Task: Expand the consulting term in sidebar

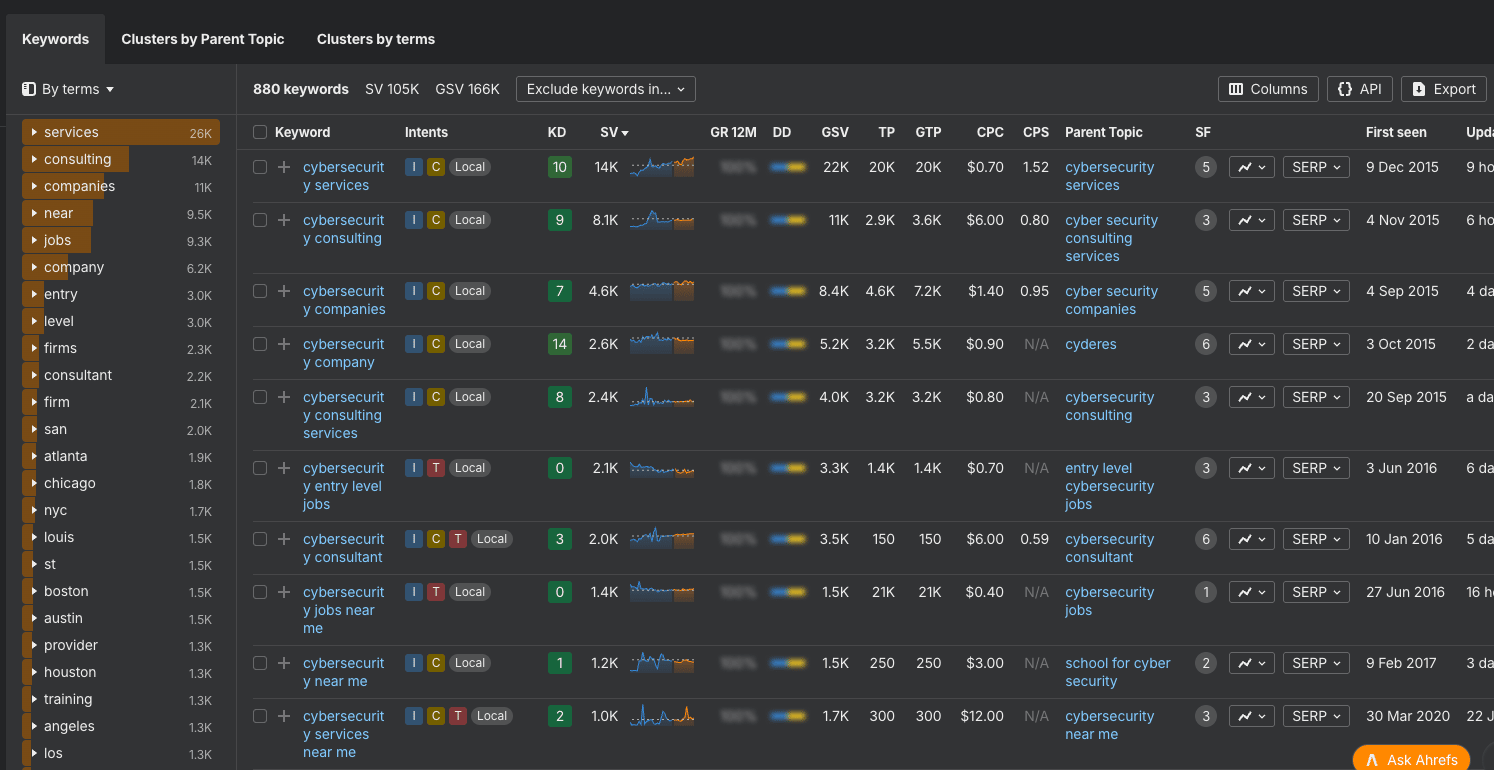Action: [34, 159]
